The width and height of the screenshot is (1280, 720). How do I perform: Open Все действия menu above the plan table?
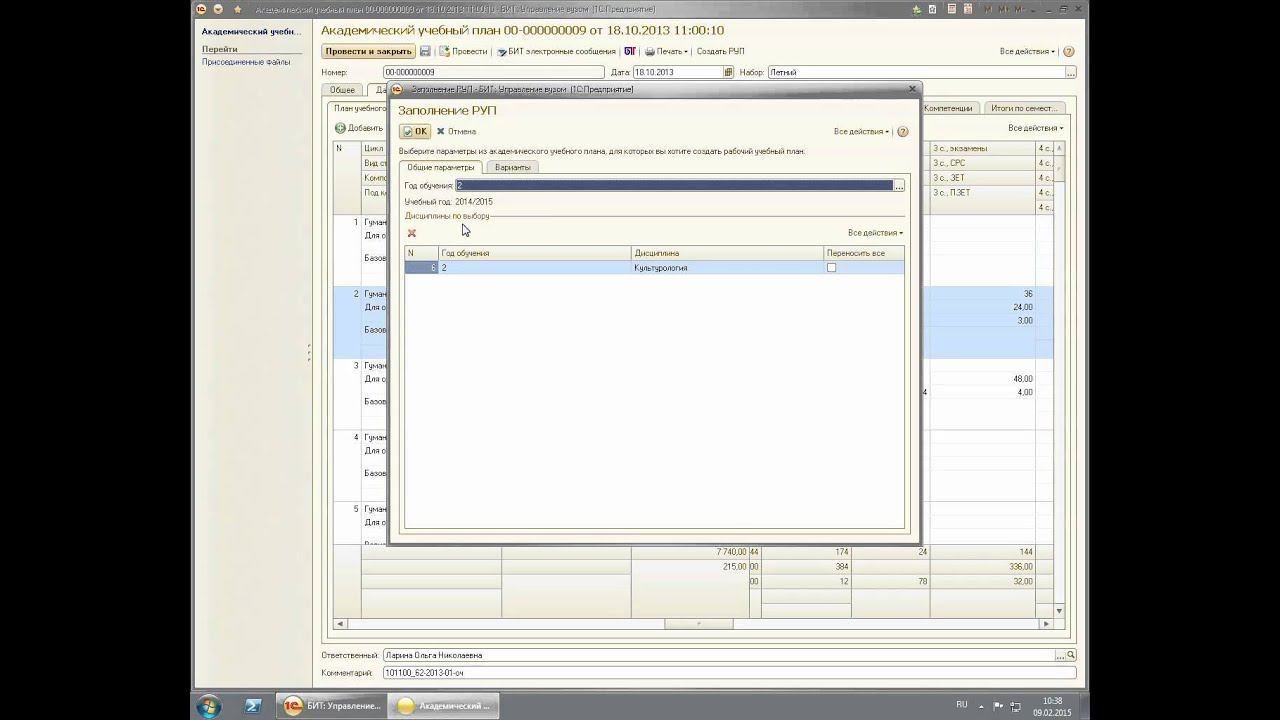tap(1035, 128)
